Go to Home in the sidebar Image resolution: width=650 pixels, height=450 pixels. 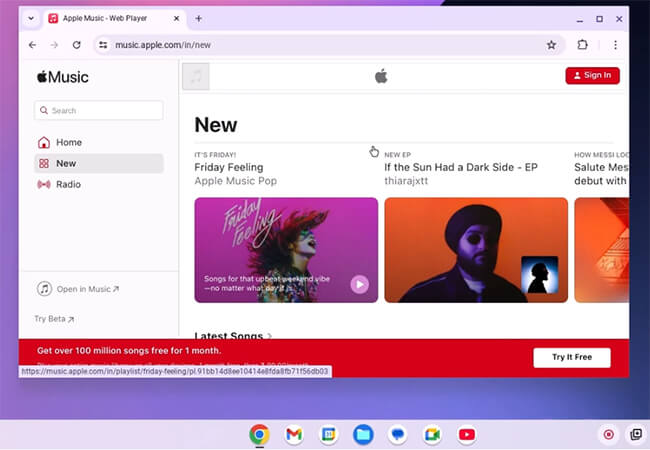click(99, 142)
